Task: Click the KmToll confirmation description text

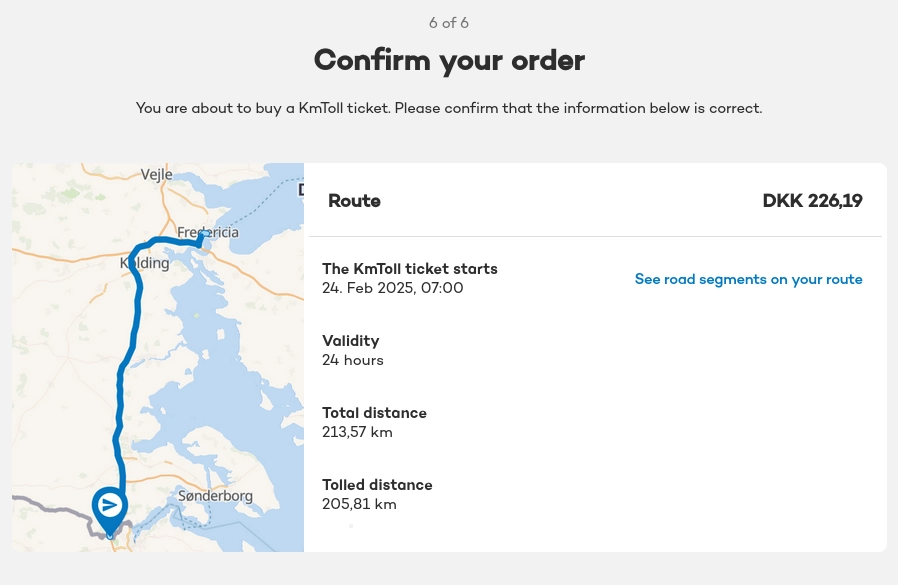Action: [449, 108]
